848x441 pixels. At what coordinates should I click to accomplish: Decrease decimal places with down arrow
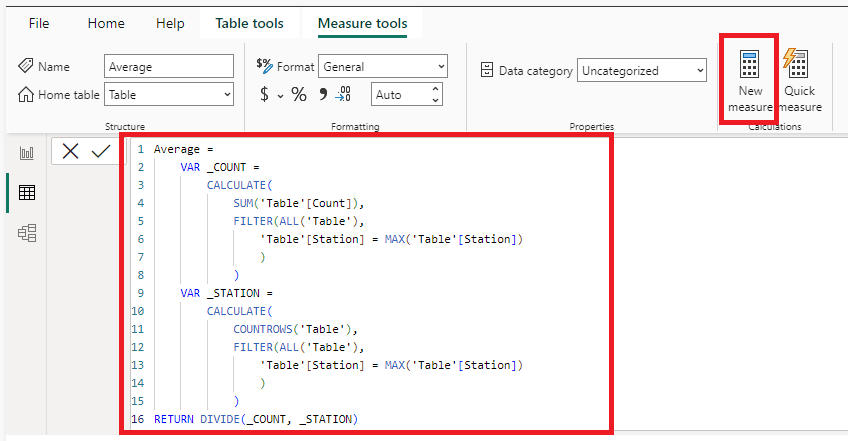[x=435, y=100]
